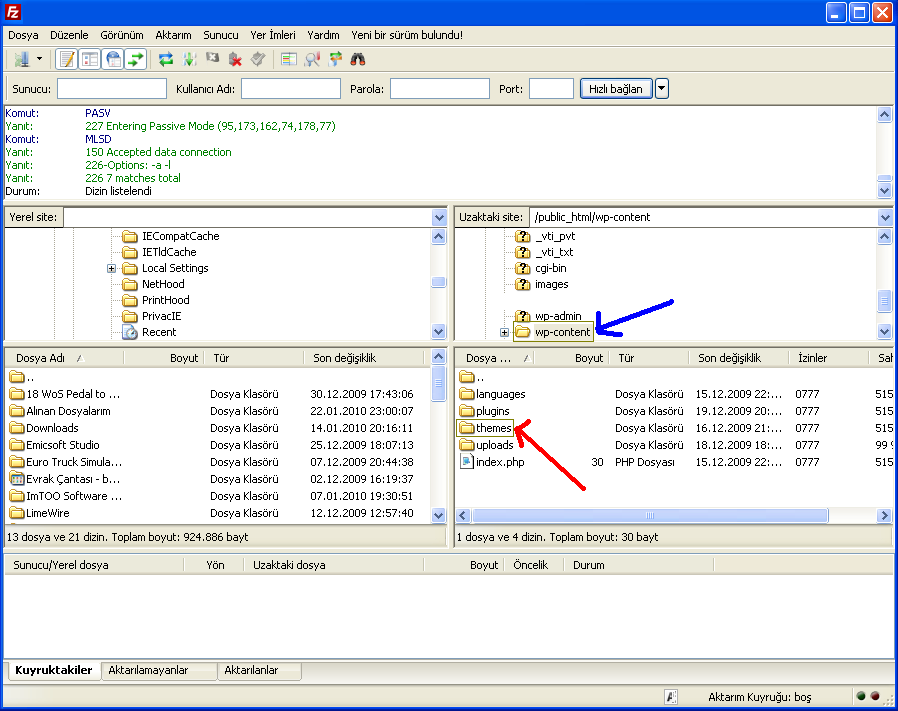This screenshot has height=711, width=898.
Task: Click the Parola input field
Action: (x=440, y=89)
